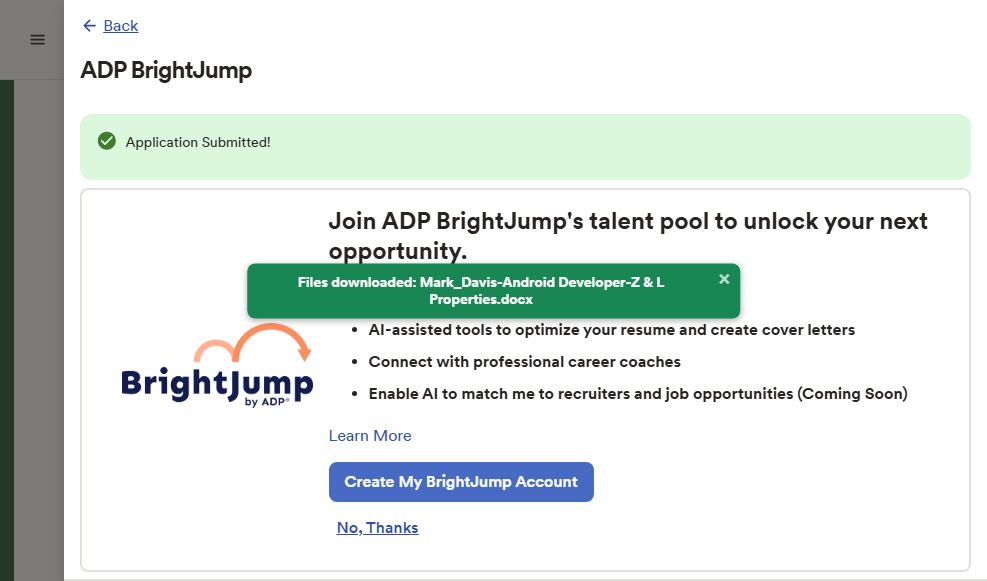Image resolution: width=987 pixels, height=581 pixels.
Task: Open the hamburger menu
Action: click(x=37, y=40)
